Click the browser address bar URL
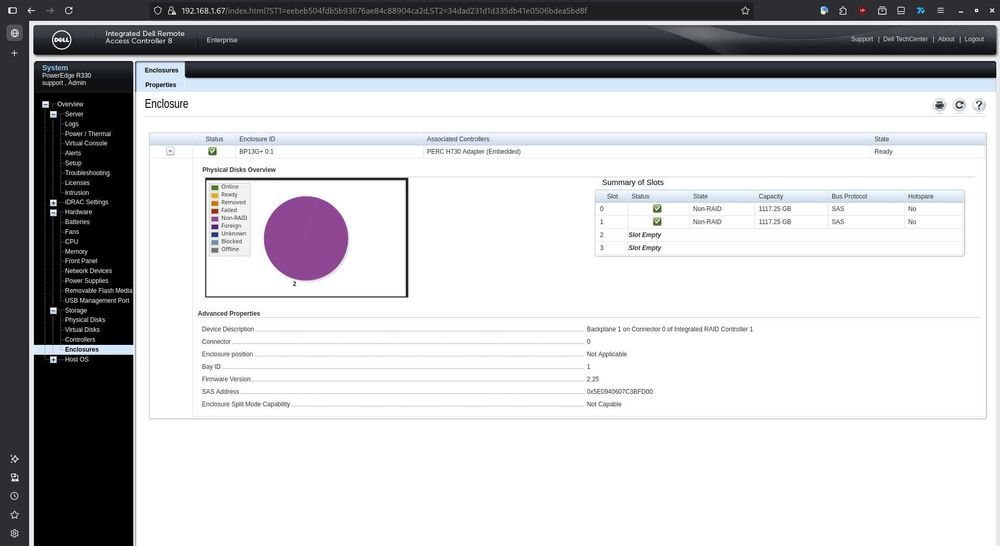The image size is (1000, 546). (x=384, y=10)
